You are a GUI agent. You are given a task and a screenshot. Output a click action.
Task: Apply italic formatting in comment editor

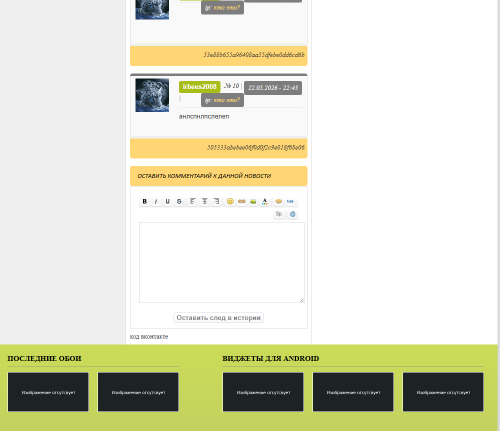point(156,201)
